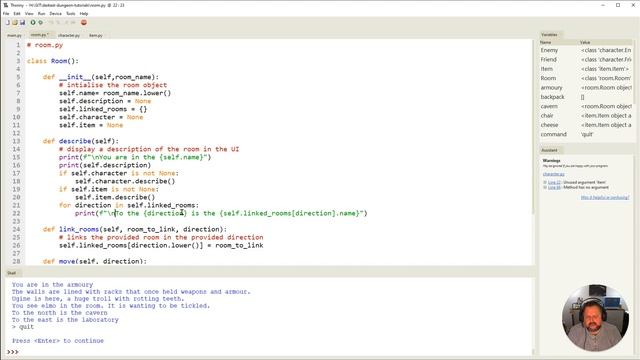
Task: Click the Save file toolbar icon
Action: point(22,22)
